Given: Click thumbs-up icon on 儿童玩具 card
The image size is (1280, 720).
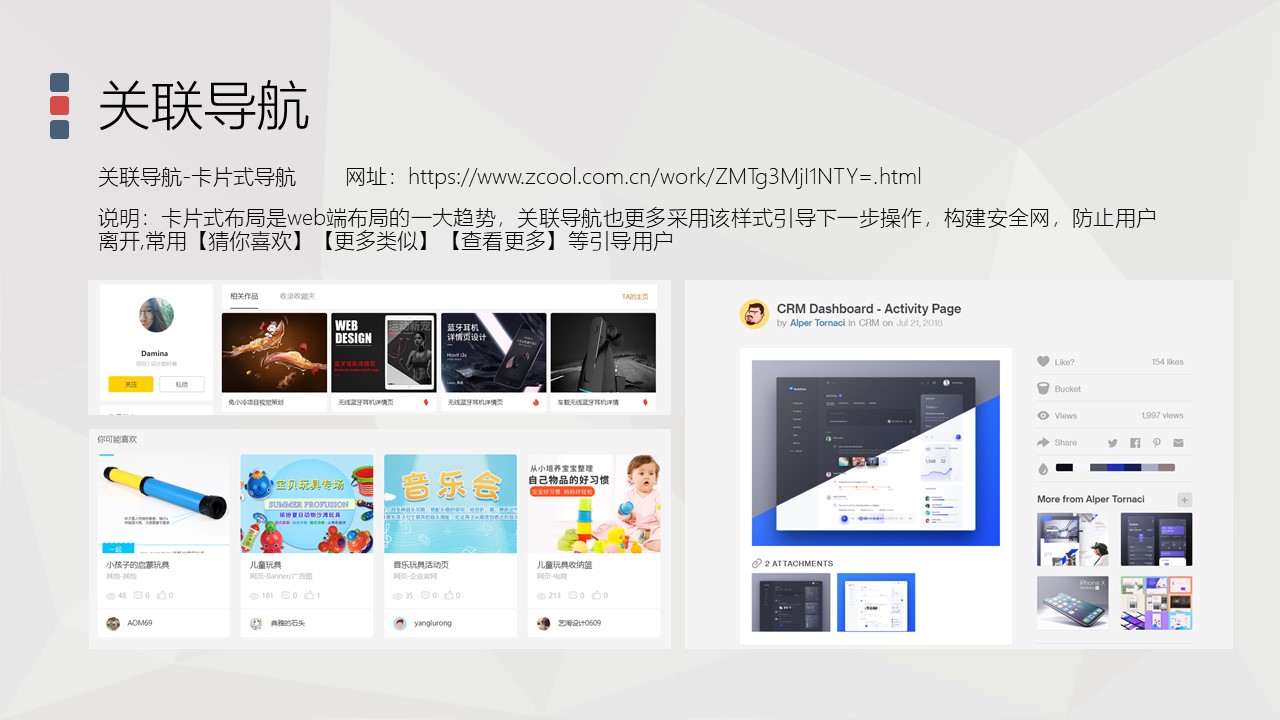Looking at the screenshot, I should 309,596.
